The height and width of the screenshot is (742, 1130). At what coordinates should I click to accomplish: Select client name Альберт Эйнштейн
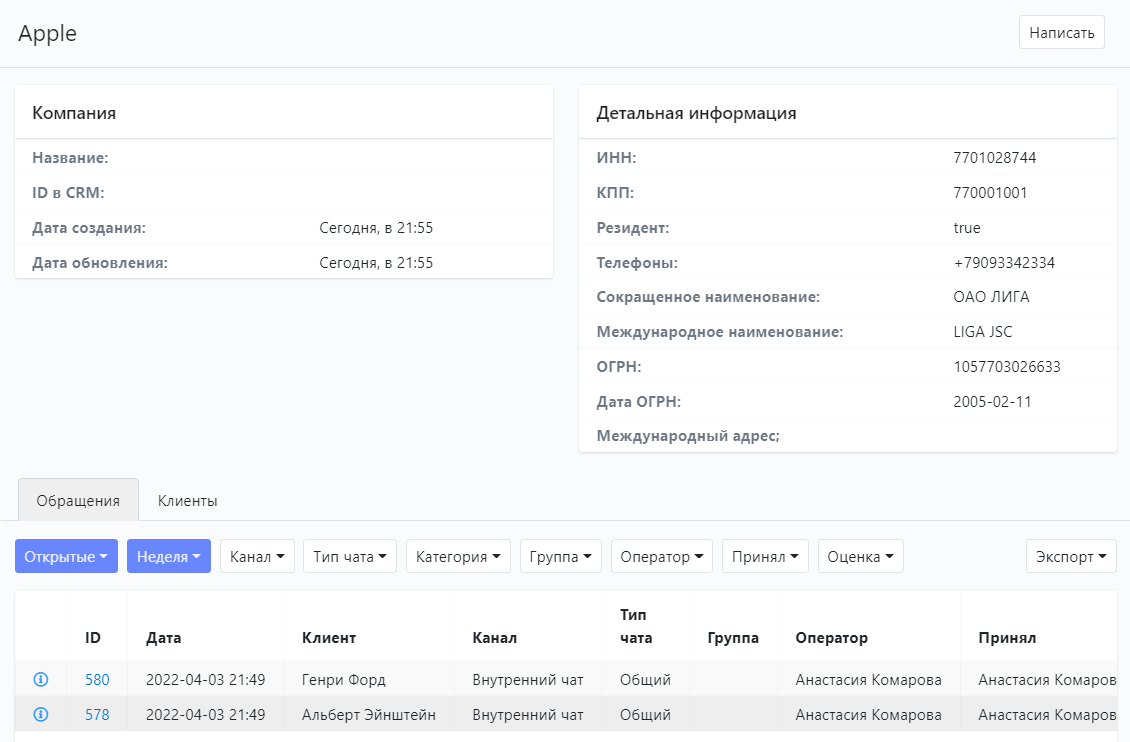pyautogui.click(x=369, y=715)
